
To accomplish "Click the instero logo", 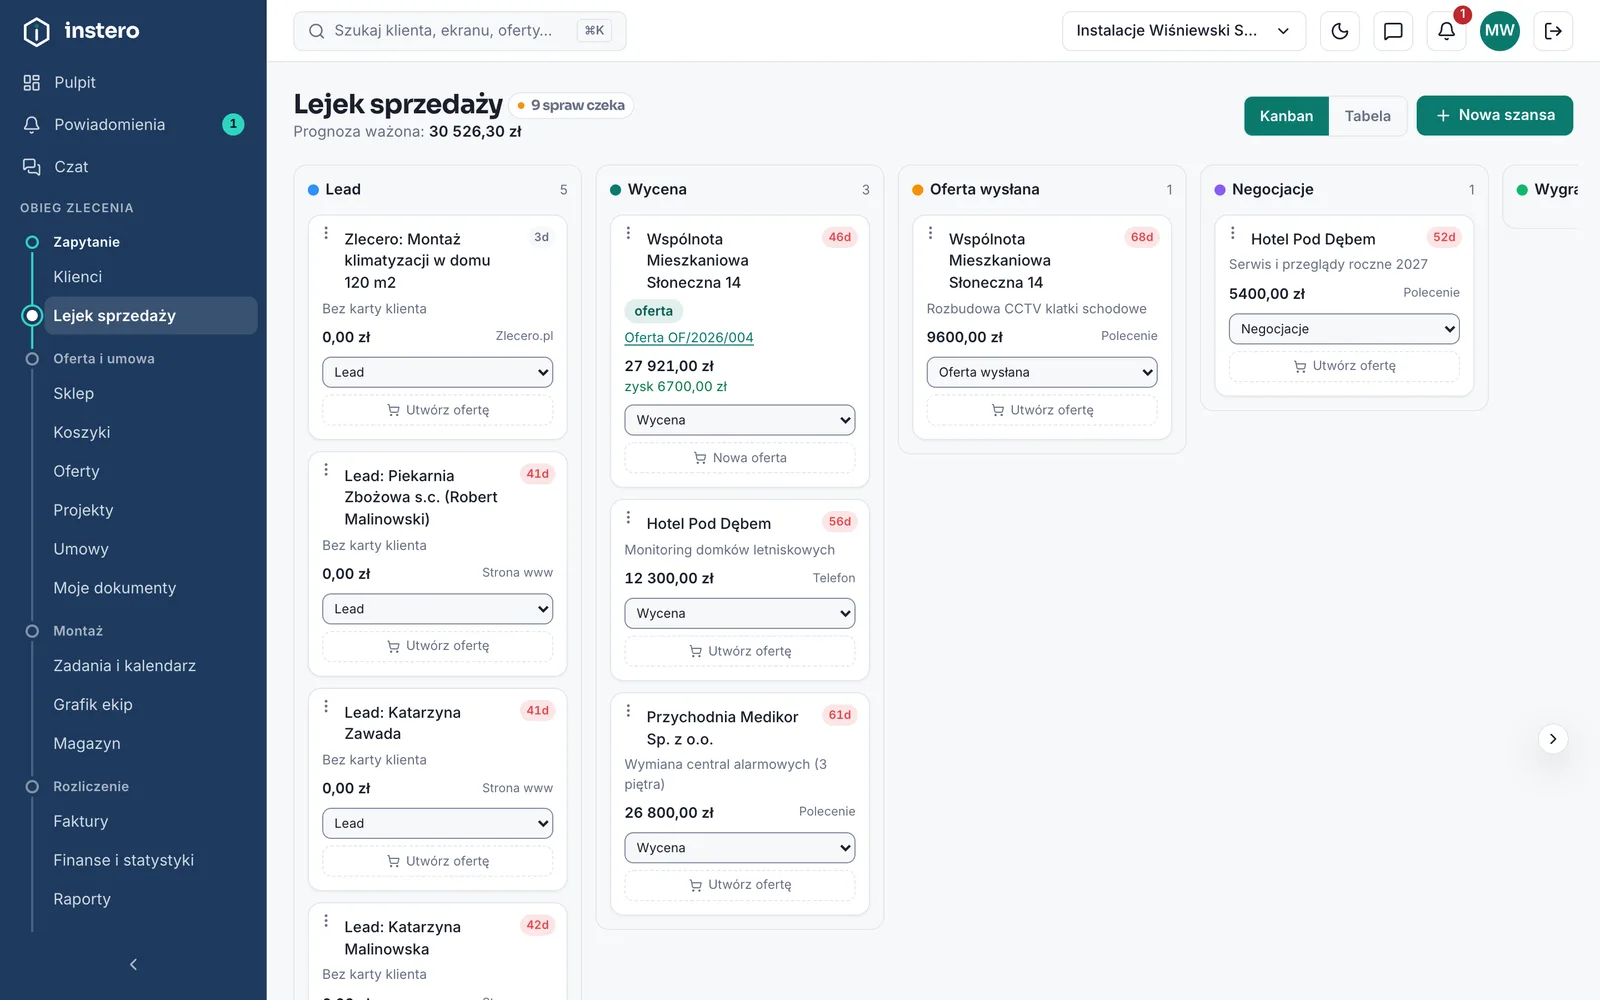I will 81,31.
